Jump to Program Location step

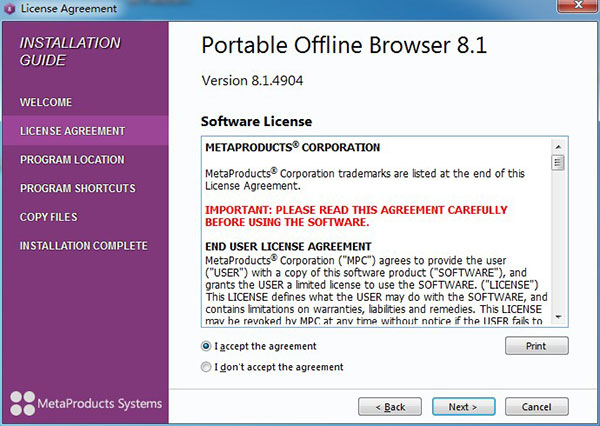pos(72,160)
